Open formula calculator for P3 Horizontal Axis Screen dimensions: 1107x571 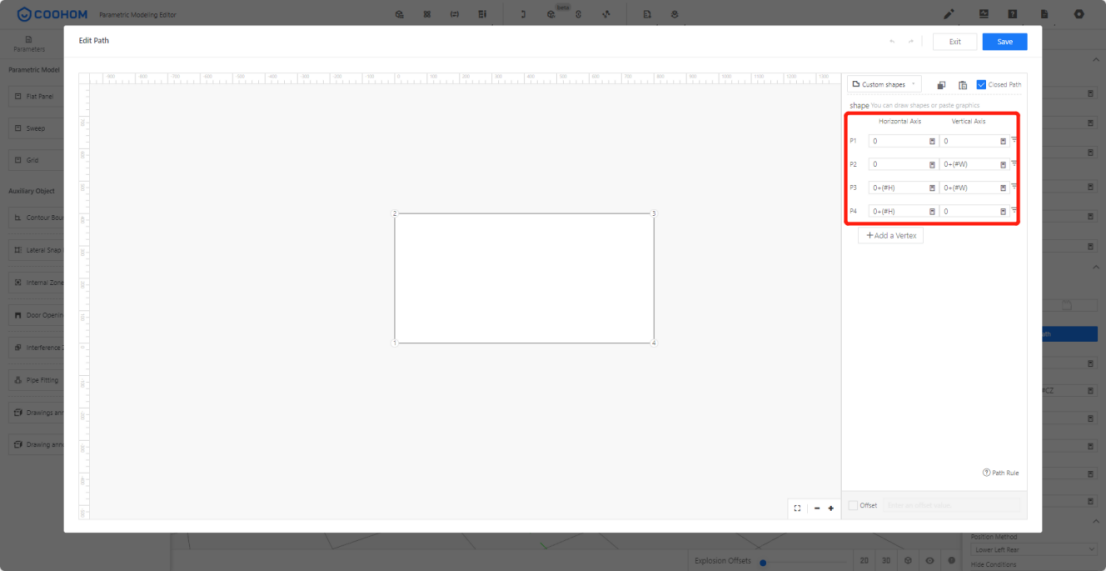pyautogui.click(x=932, y=188)
